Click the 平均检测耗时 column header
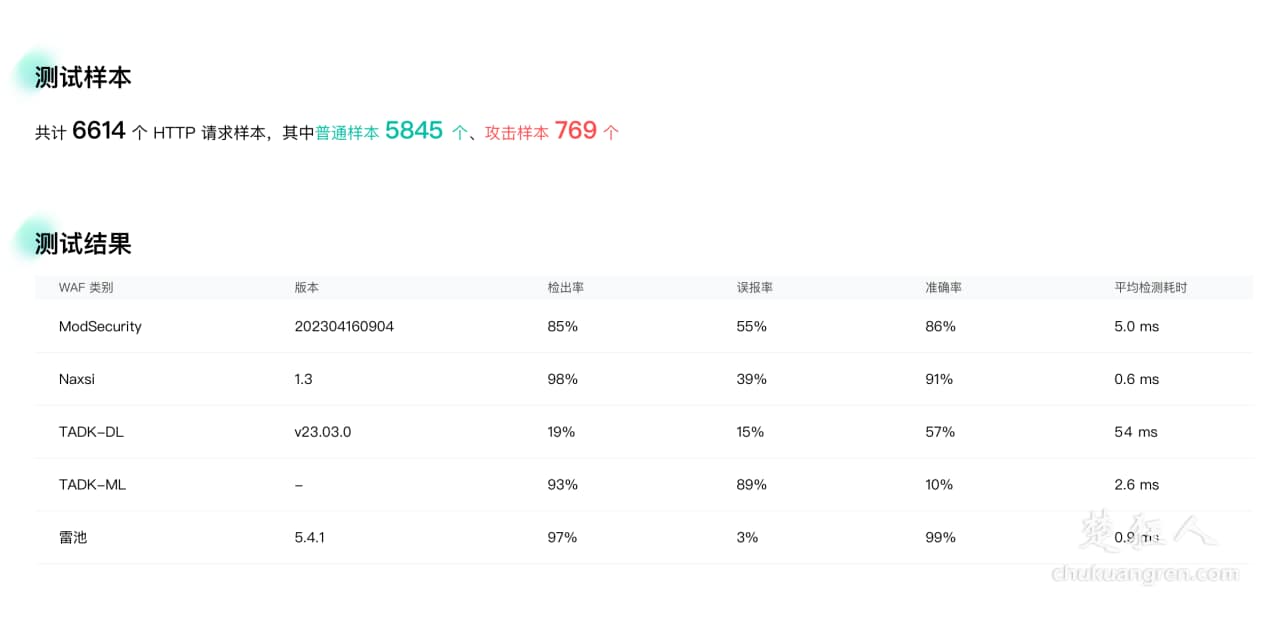Viewport: 1280px width, 628px height. [x=1150, y=288]
